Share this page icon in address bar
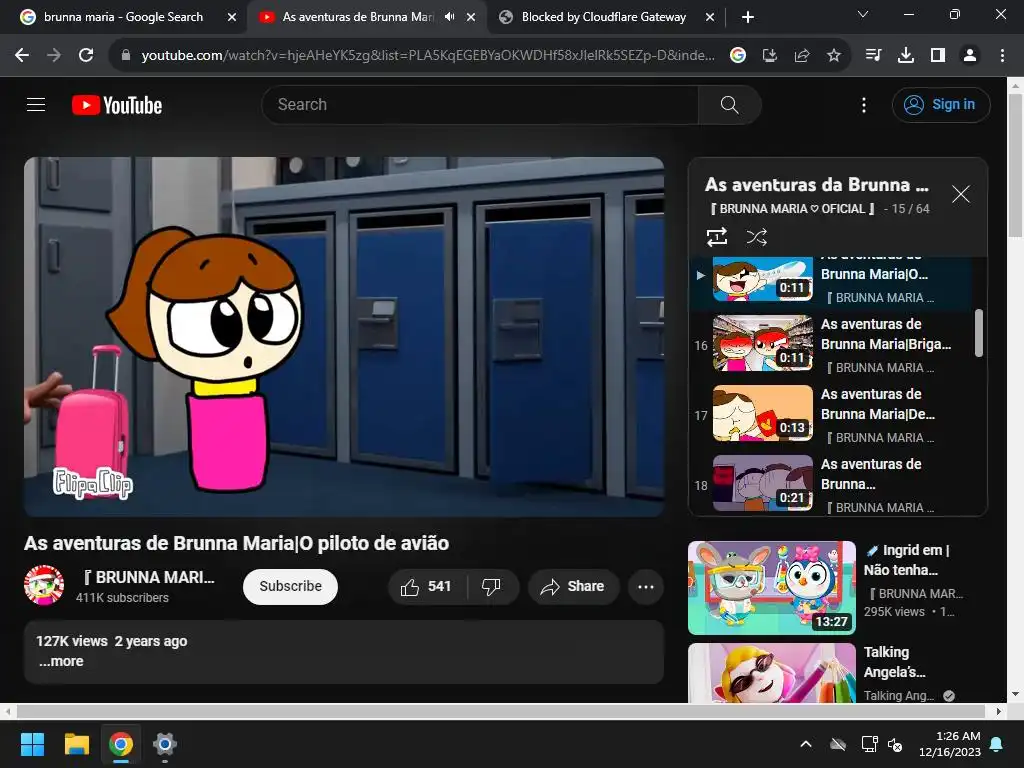Image resolution: width=1024 pixels, height=768 pixels. click(x=802, y=56)
